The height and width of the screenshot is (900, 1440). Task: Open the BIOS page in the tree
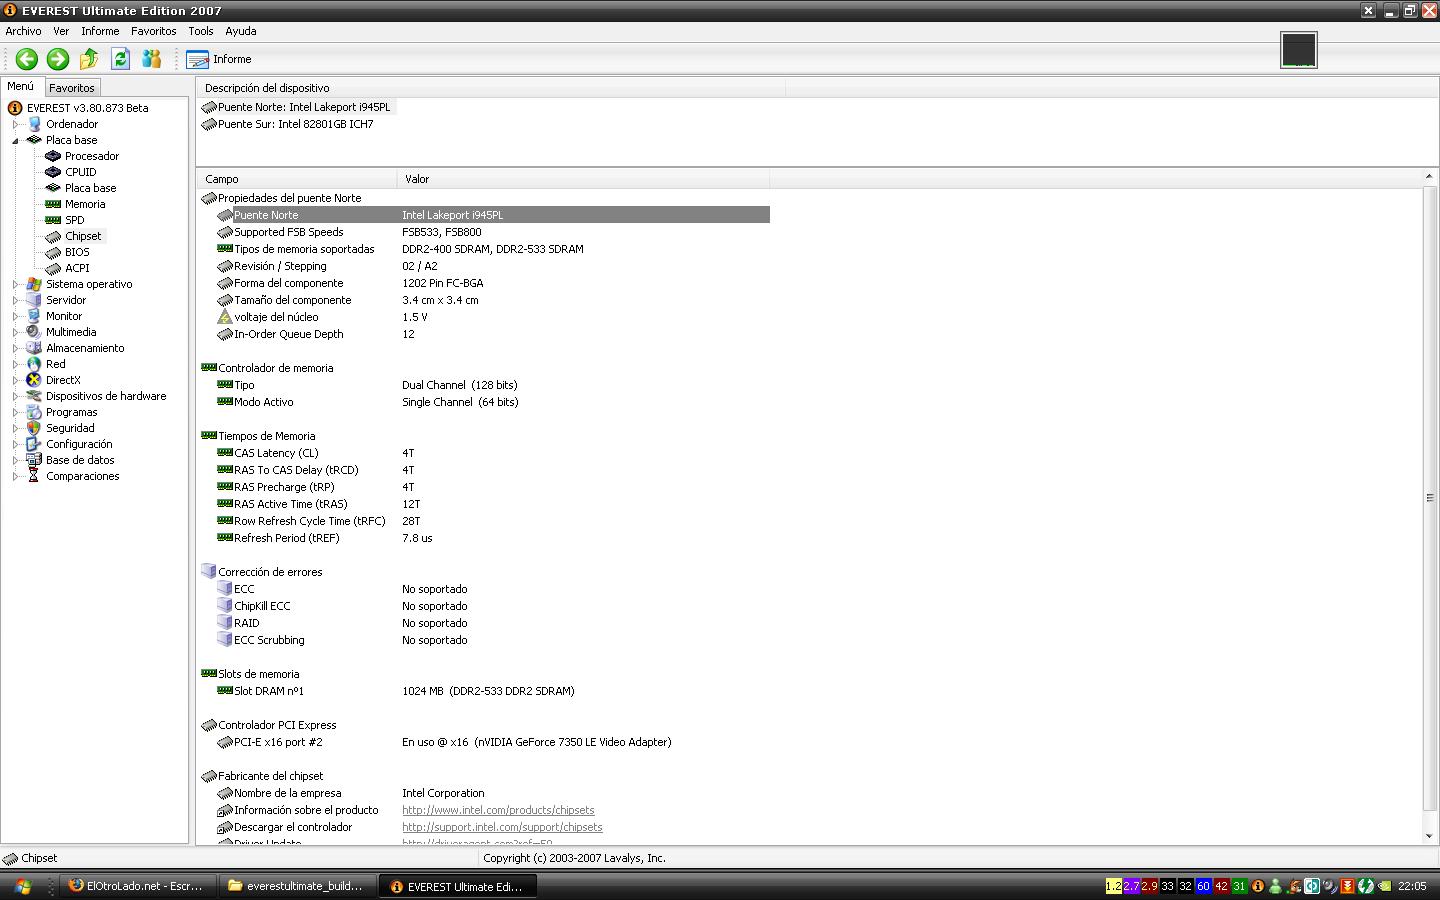pyautogui.click(x=77, y=252)
